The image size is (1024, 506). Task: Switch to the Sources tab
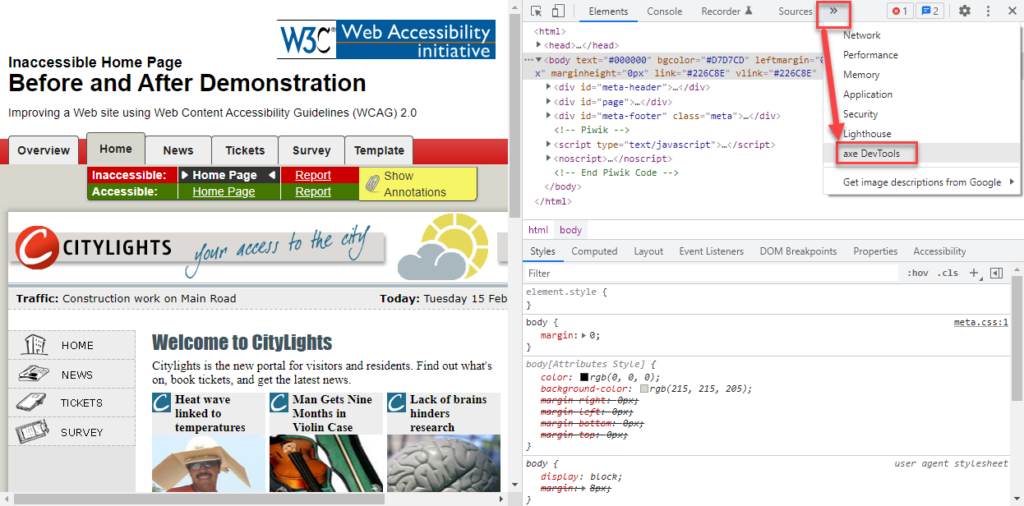[795, 11]
